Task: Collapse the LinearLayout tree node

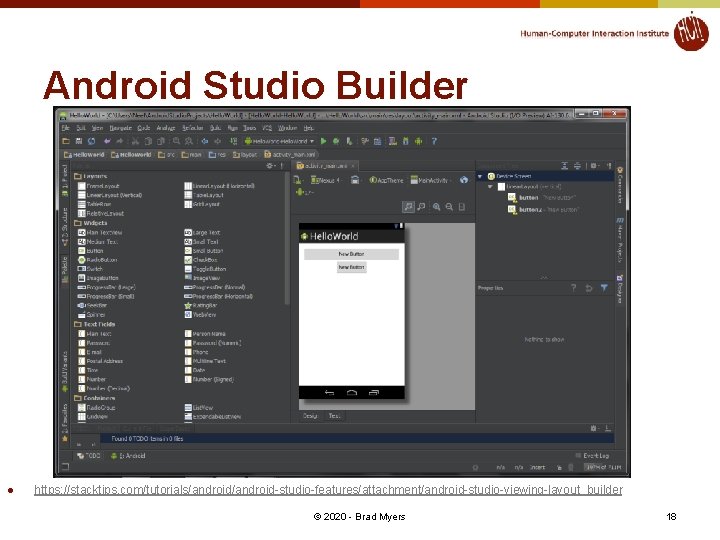Action: click(490, 186)
